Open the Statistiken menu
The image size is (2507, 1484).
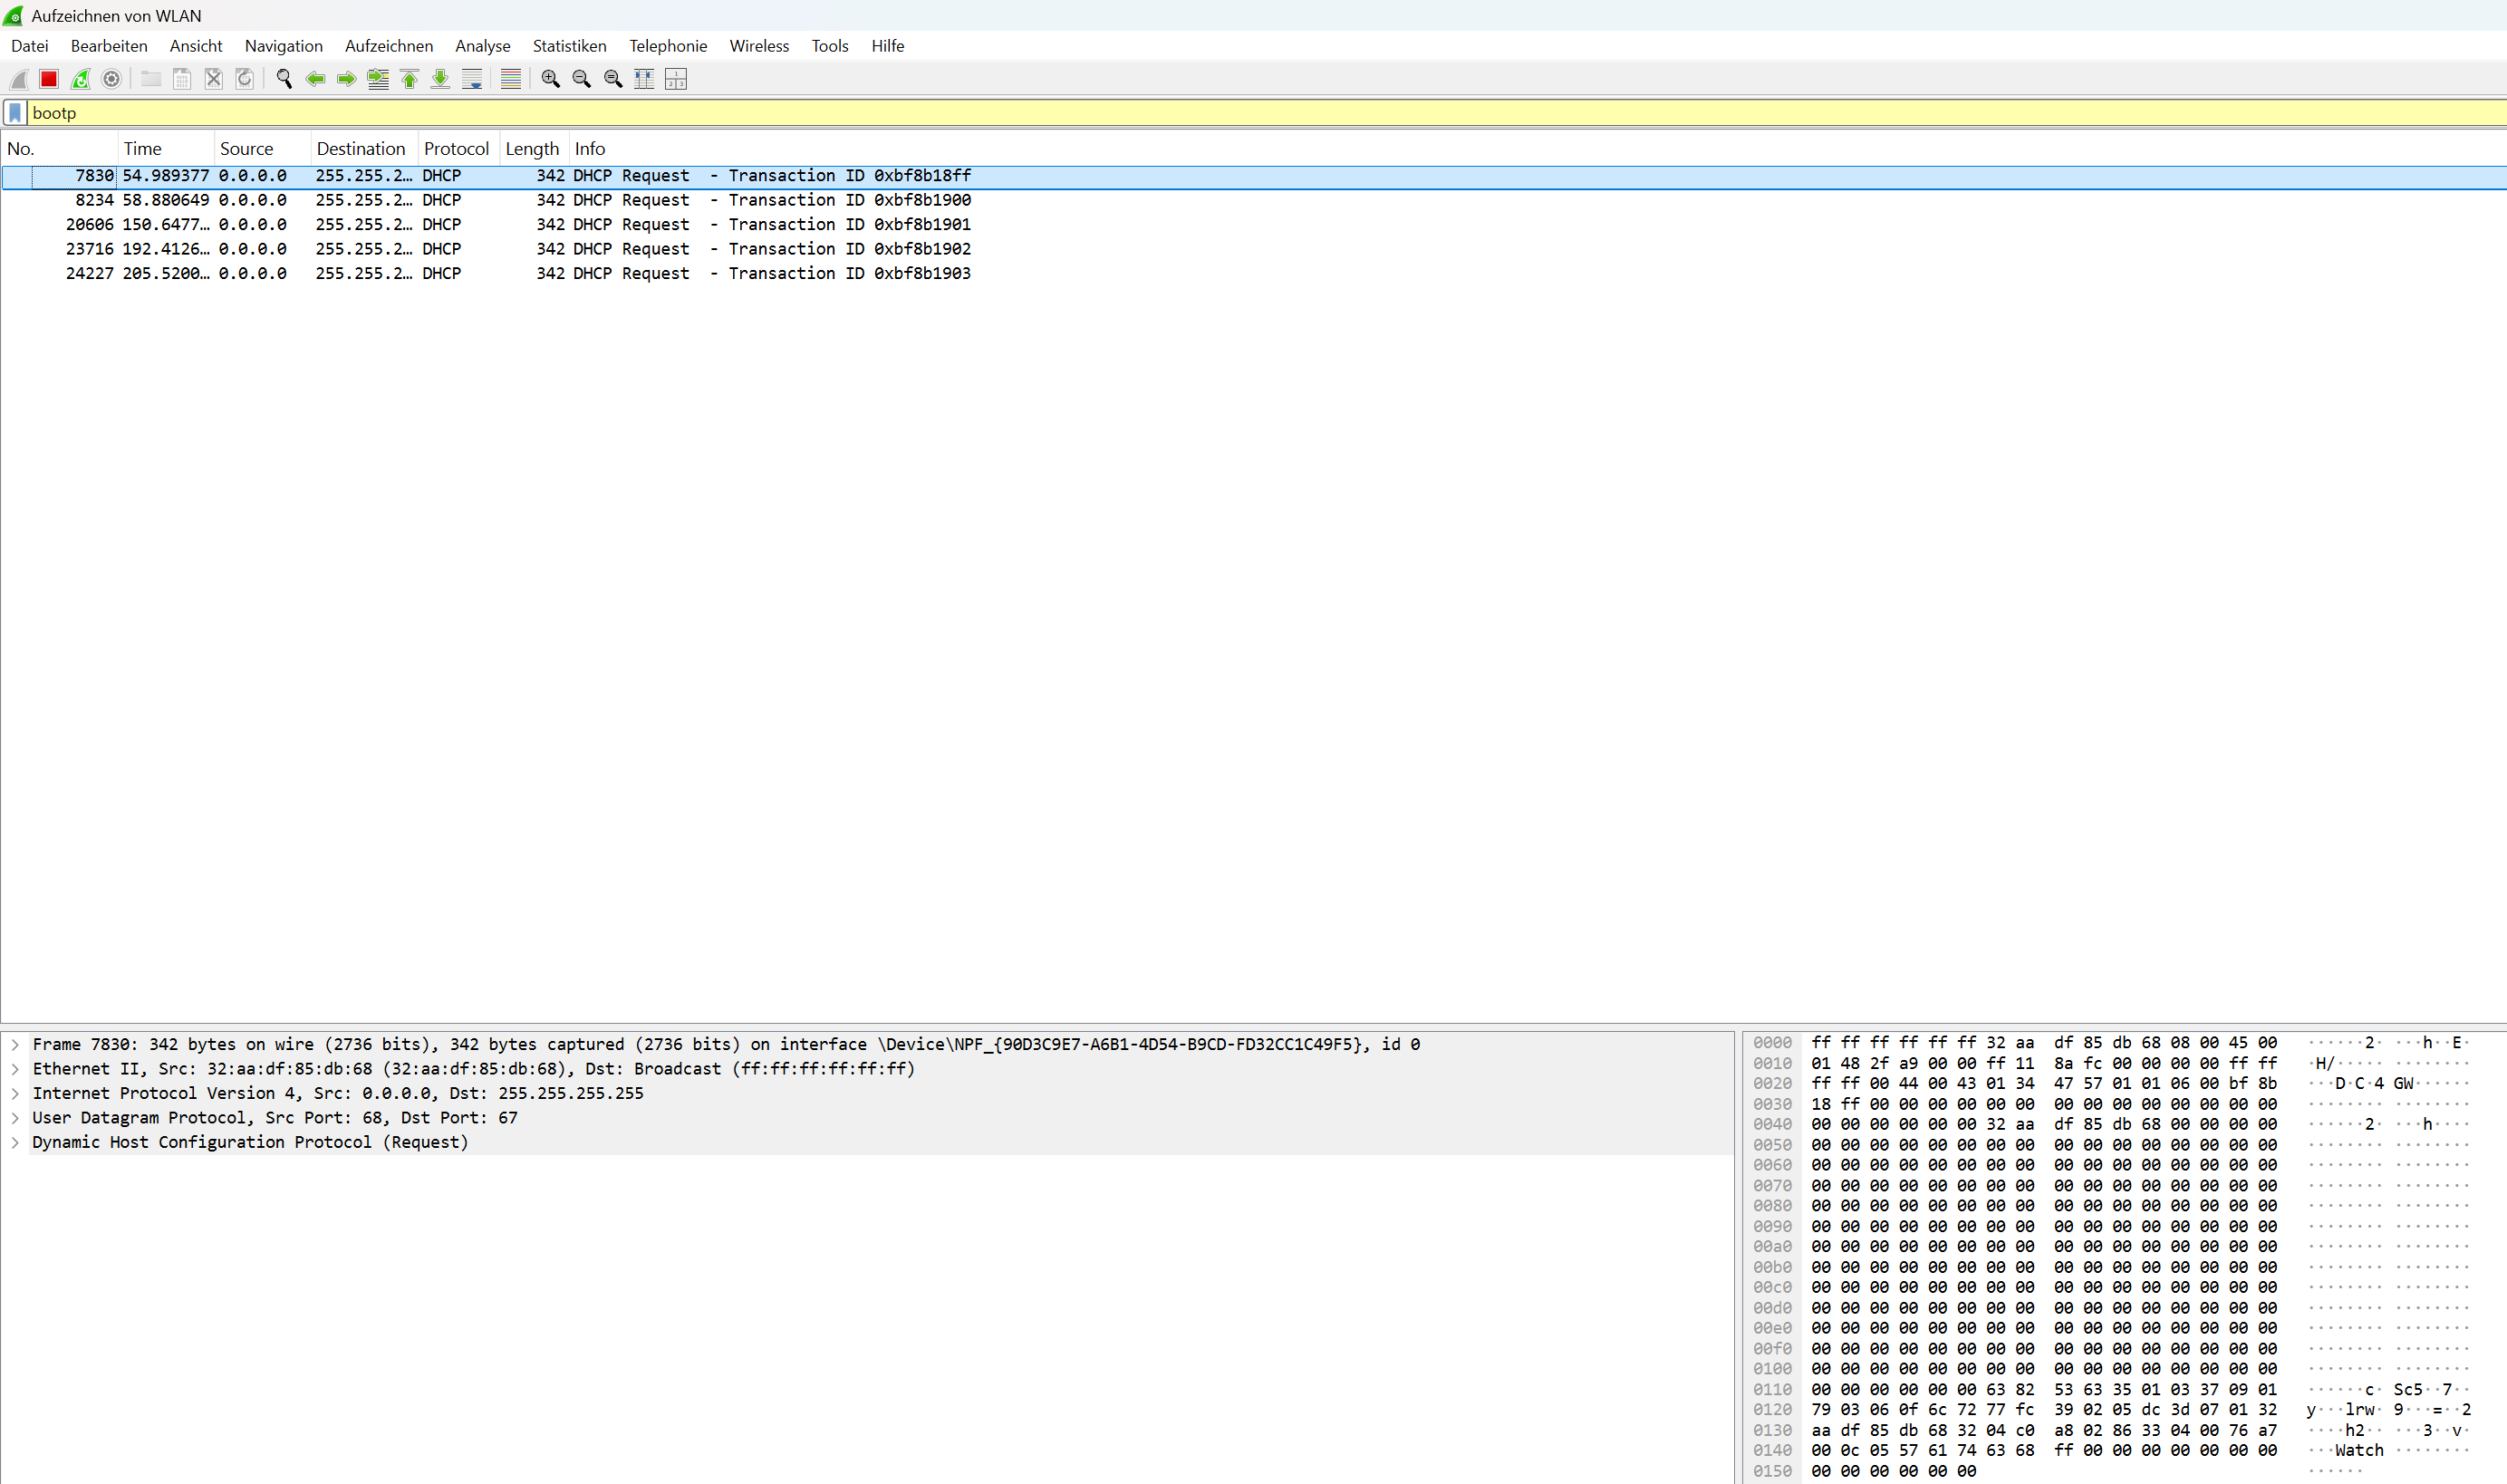point(569,46)
